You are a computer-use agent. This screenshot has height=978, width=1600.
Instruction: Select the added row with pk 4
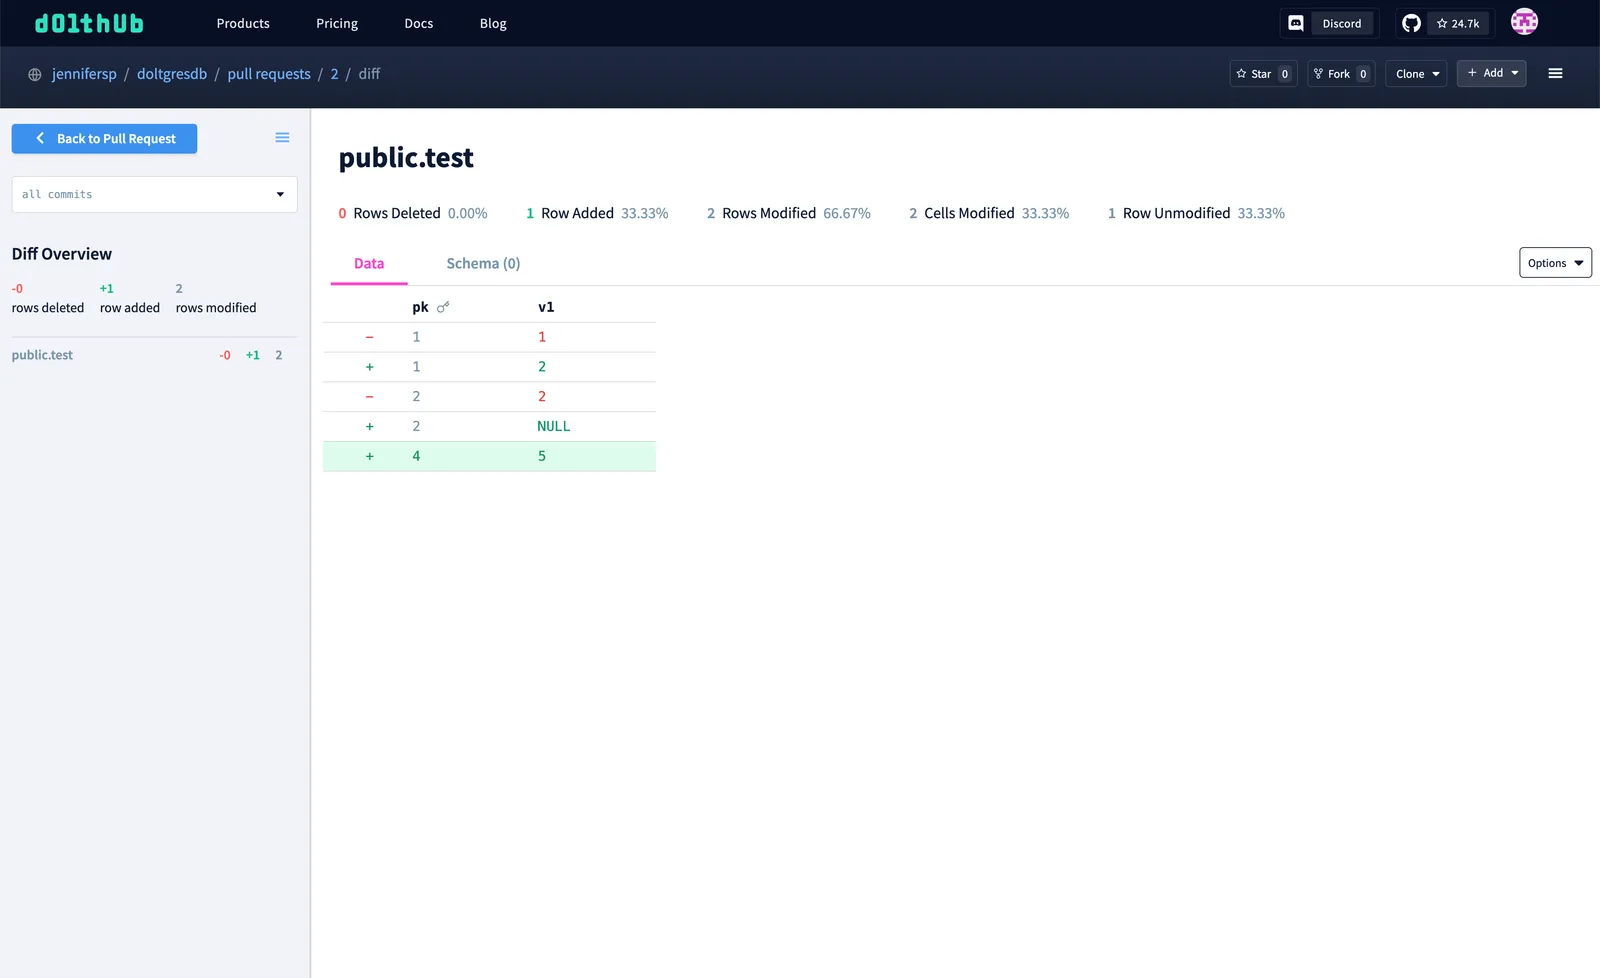(x=489, y=456)
